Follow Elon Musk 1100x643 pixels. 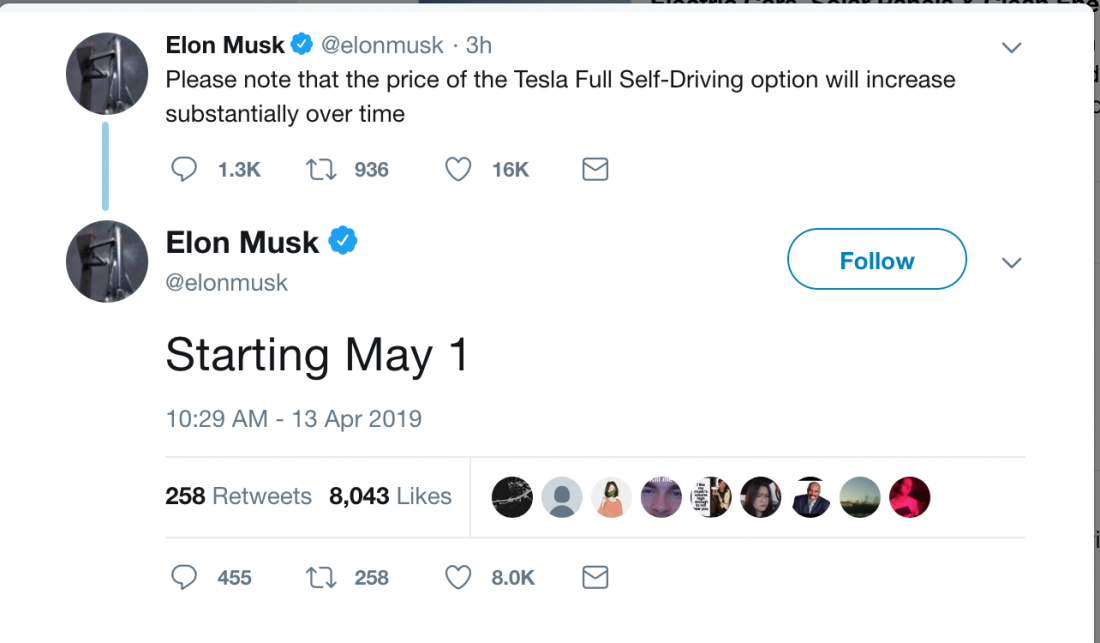[x=877, y=260]
